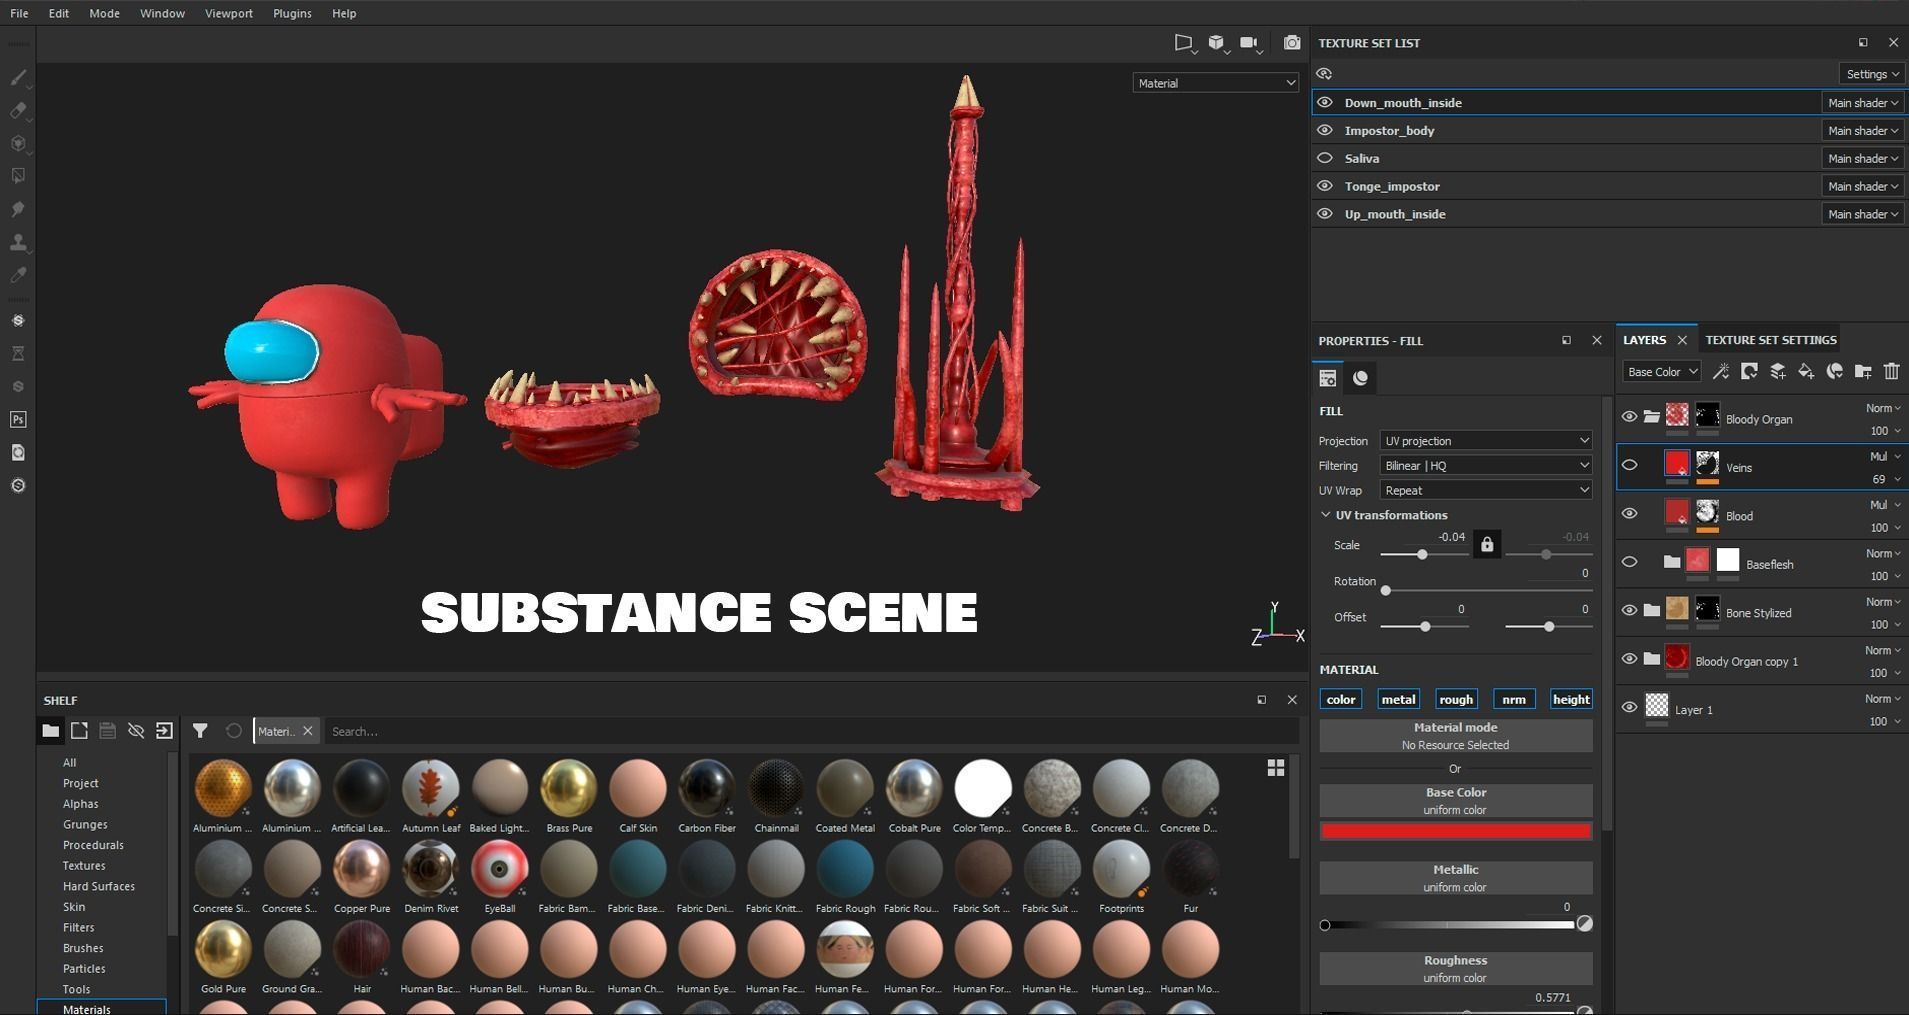Click the add effect magic wand icon

click(x=1721, y=372)
